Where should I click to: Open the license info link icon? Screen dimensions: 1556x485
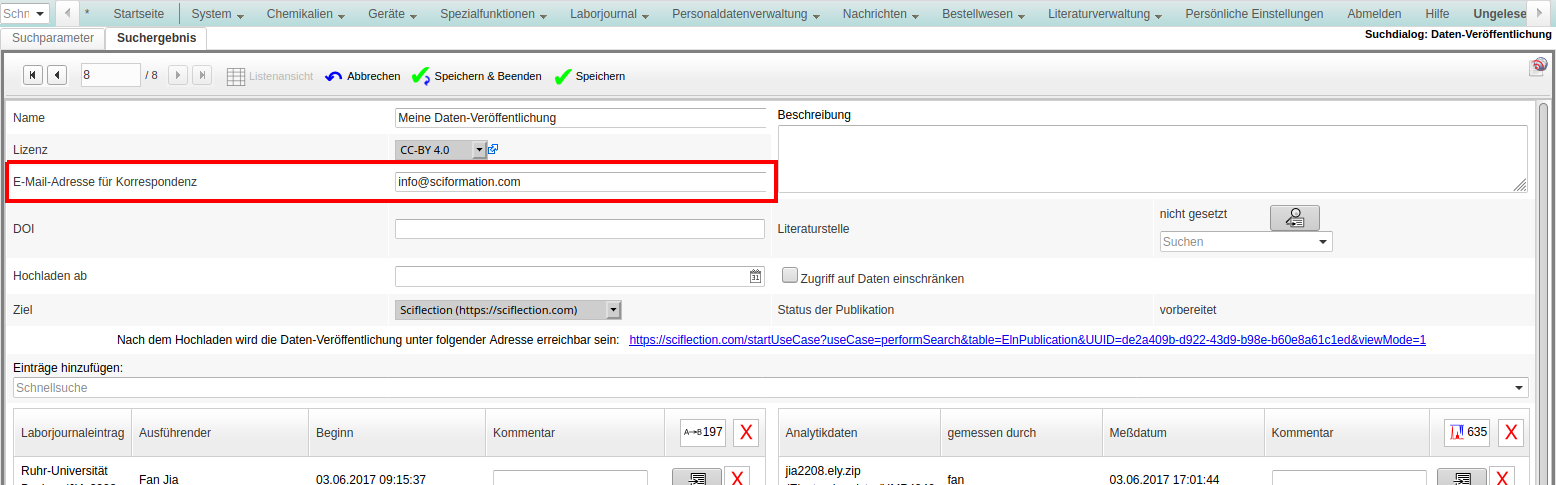(x=493, y=149)
